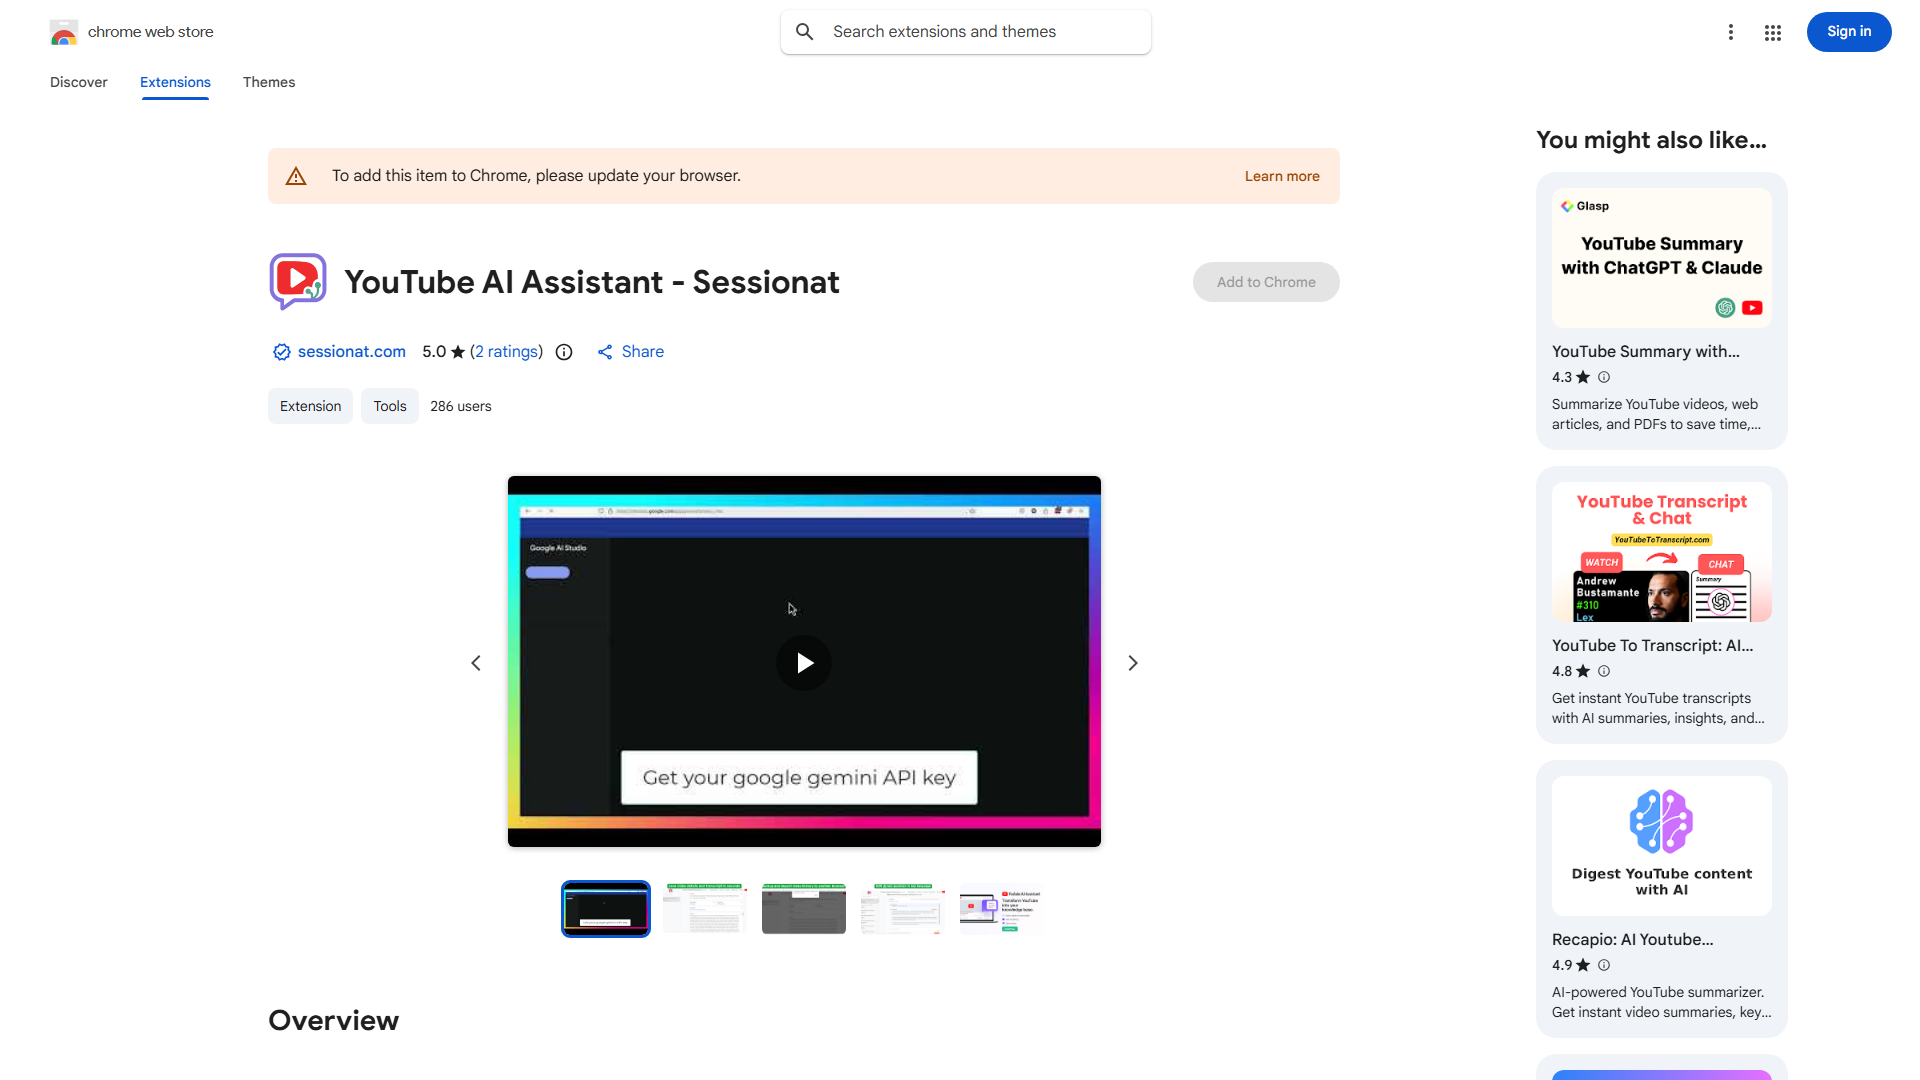Click the Share icon
Screen dimensions: 1920x1080
[x=605, y=352]
